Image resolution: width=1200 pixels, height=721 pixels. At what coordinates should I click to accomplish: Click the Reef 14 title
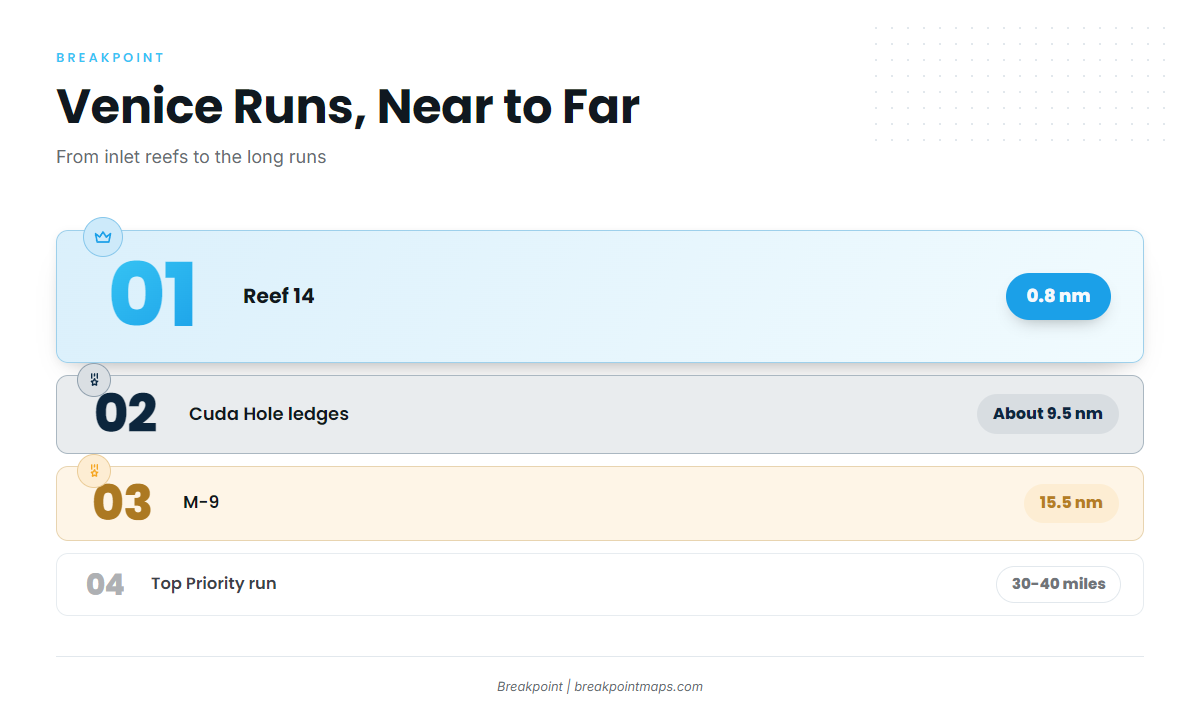[x=278, y=296]
